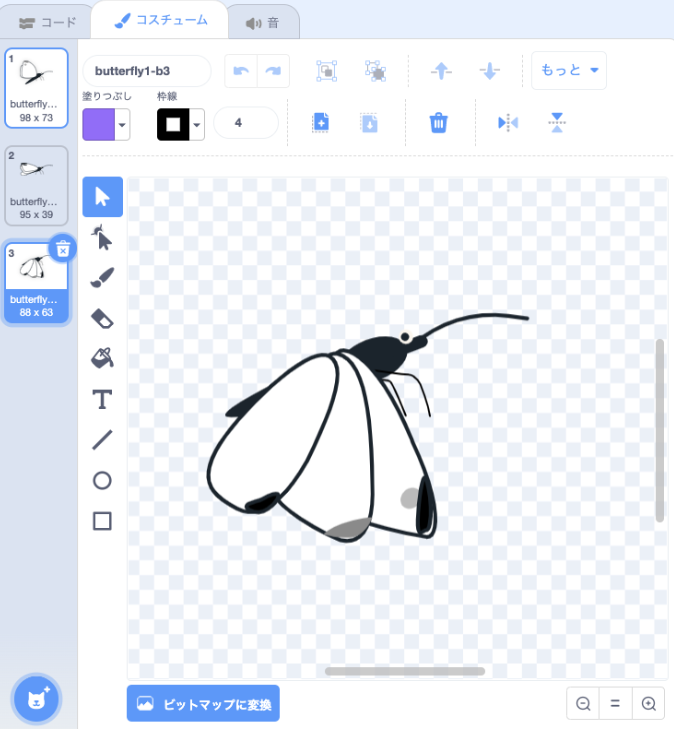Select the Reshape tool
Screen dimensions: 674x730
coord(102,238)
